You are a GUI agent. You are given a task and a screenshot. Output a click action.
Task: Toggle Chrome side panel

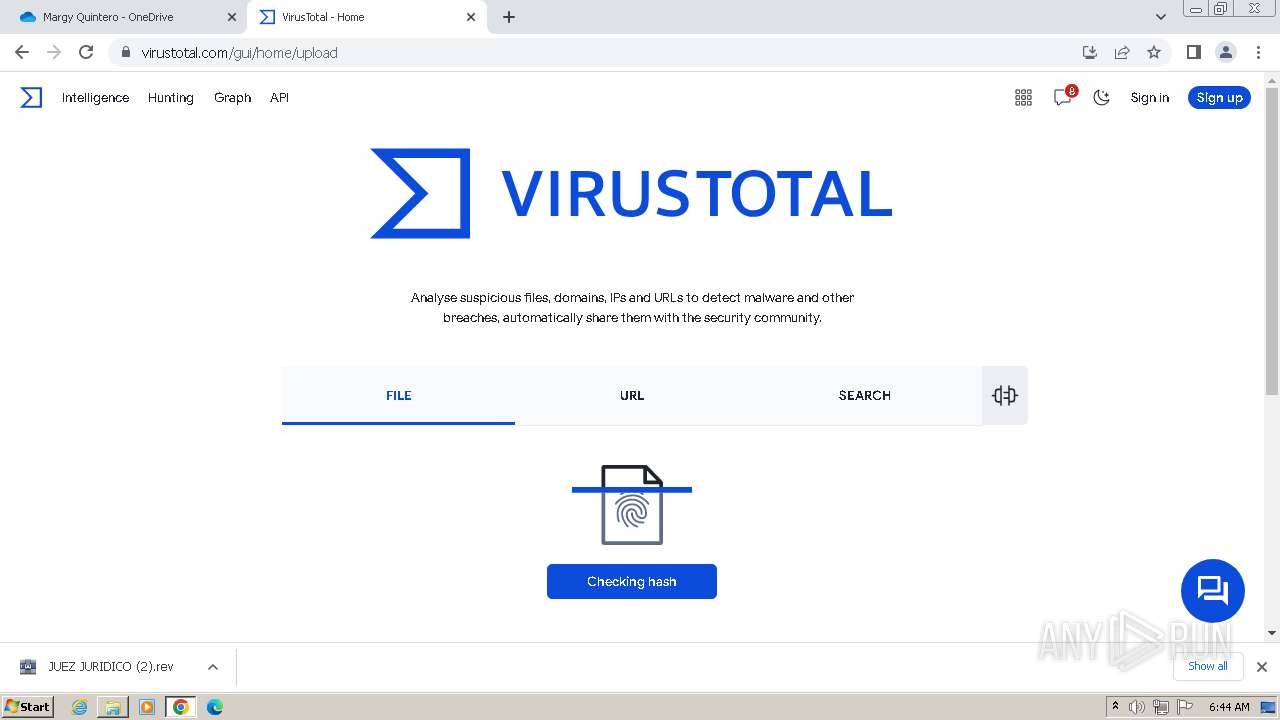[x=1193, y=52]
